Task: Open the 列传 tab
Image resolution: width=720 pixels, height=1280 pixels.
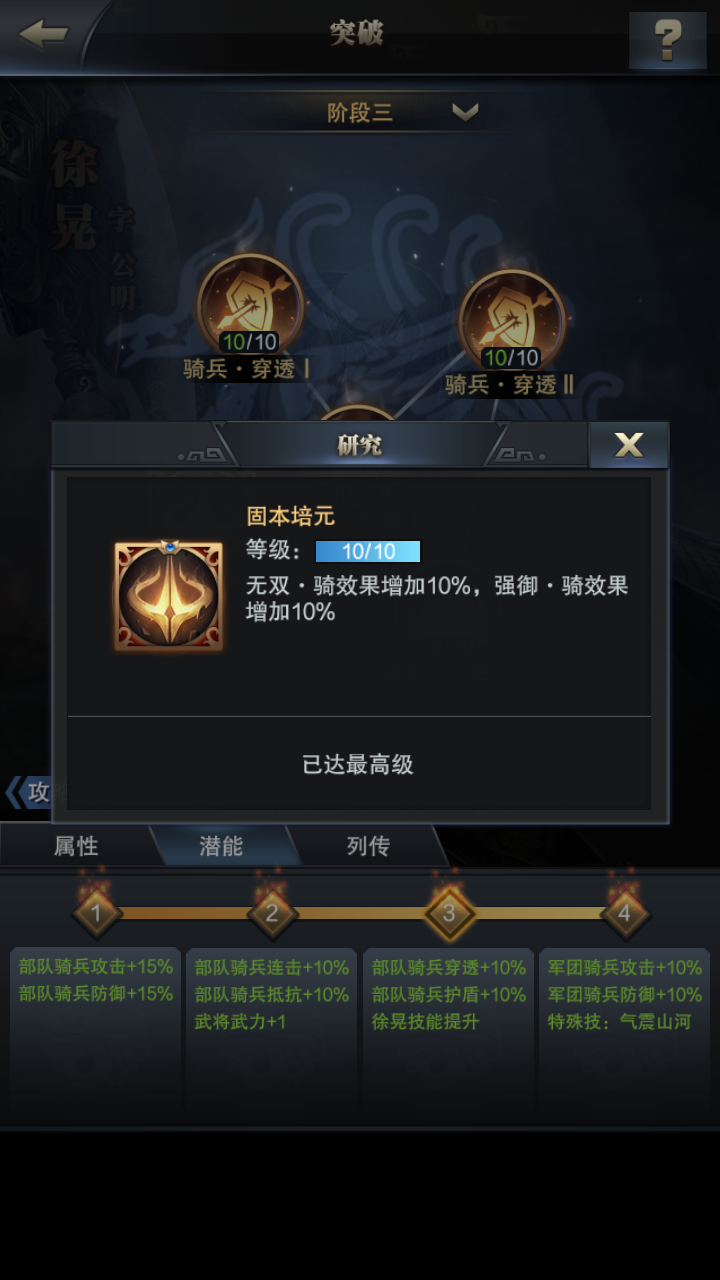Action: pyautogui.click(x=368, y=846)
